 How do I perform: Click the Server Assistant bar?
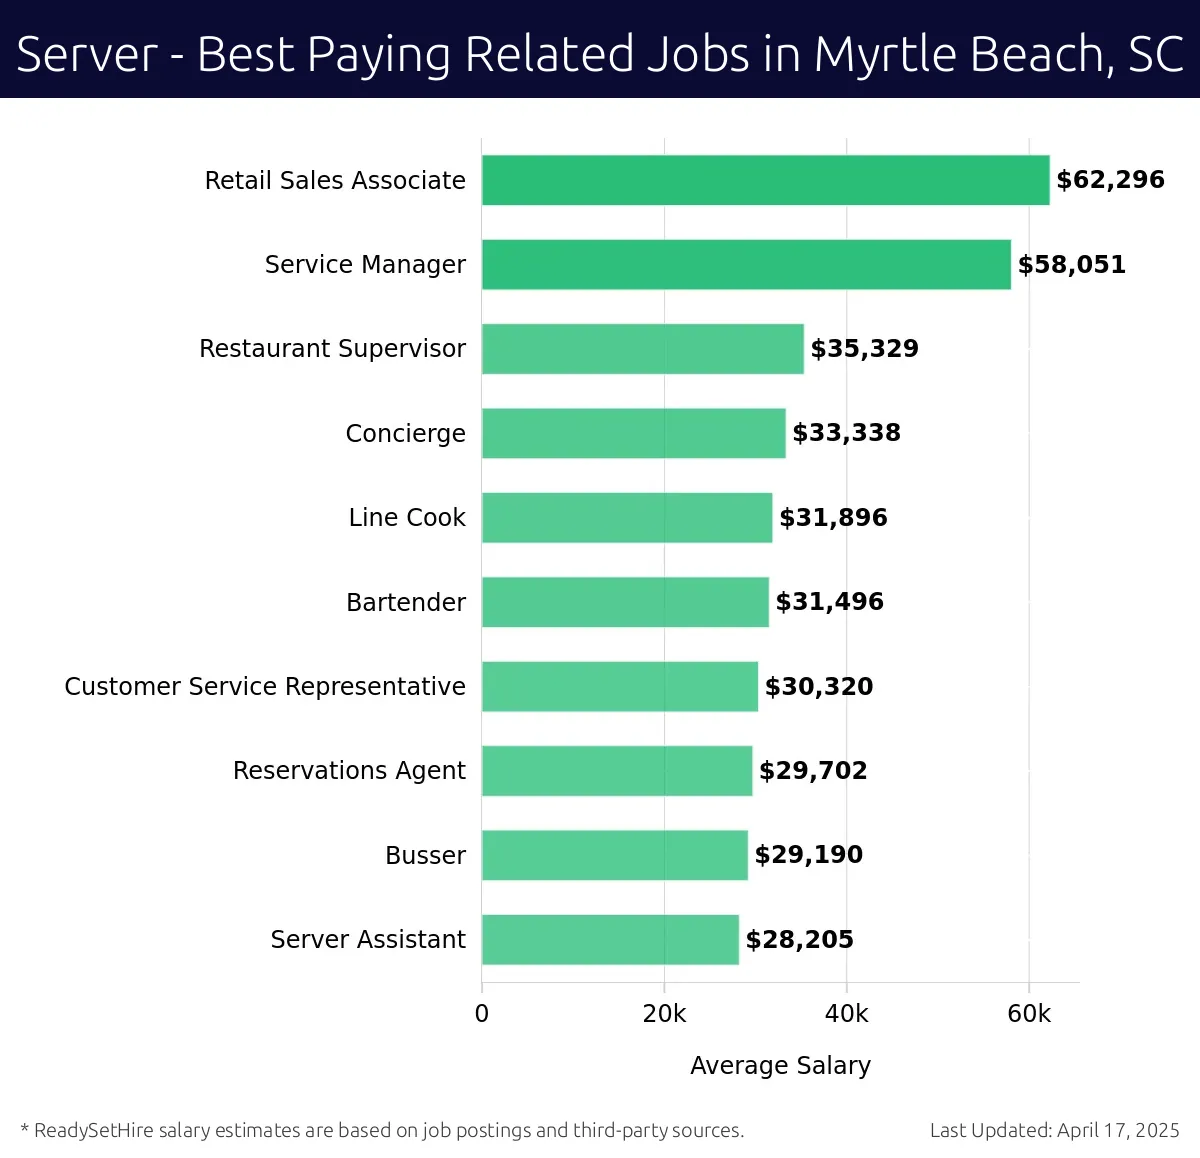point(610,939)
